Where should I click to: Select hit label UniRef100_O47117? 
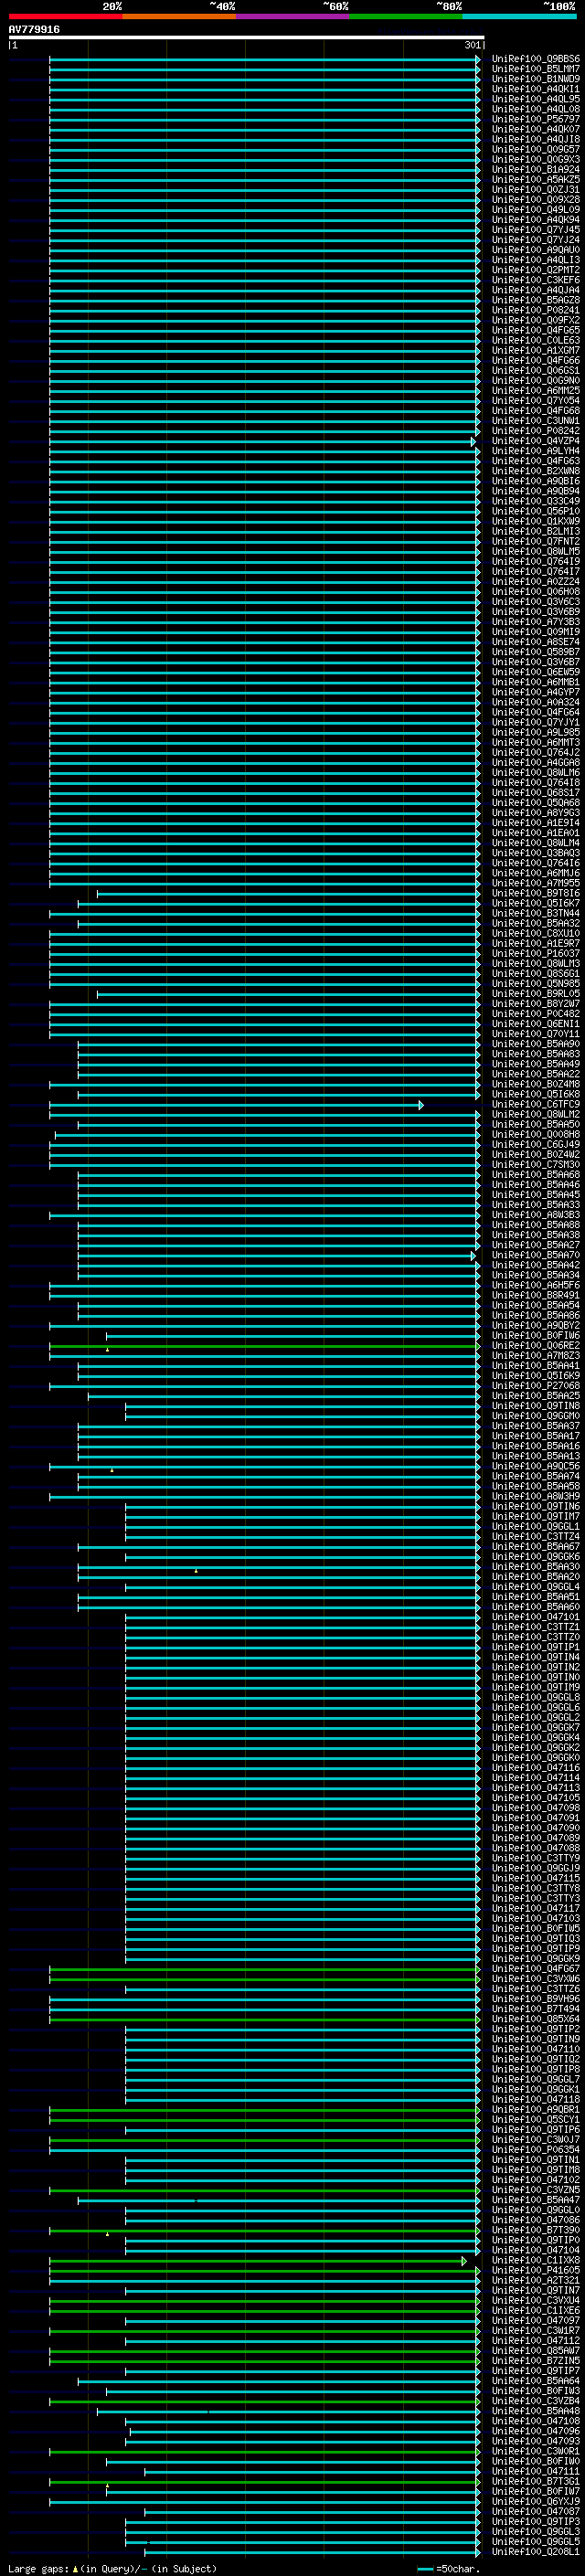click(x=536, y=1909)
